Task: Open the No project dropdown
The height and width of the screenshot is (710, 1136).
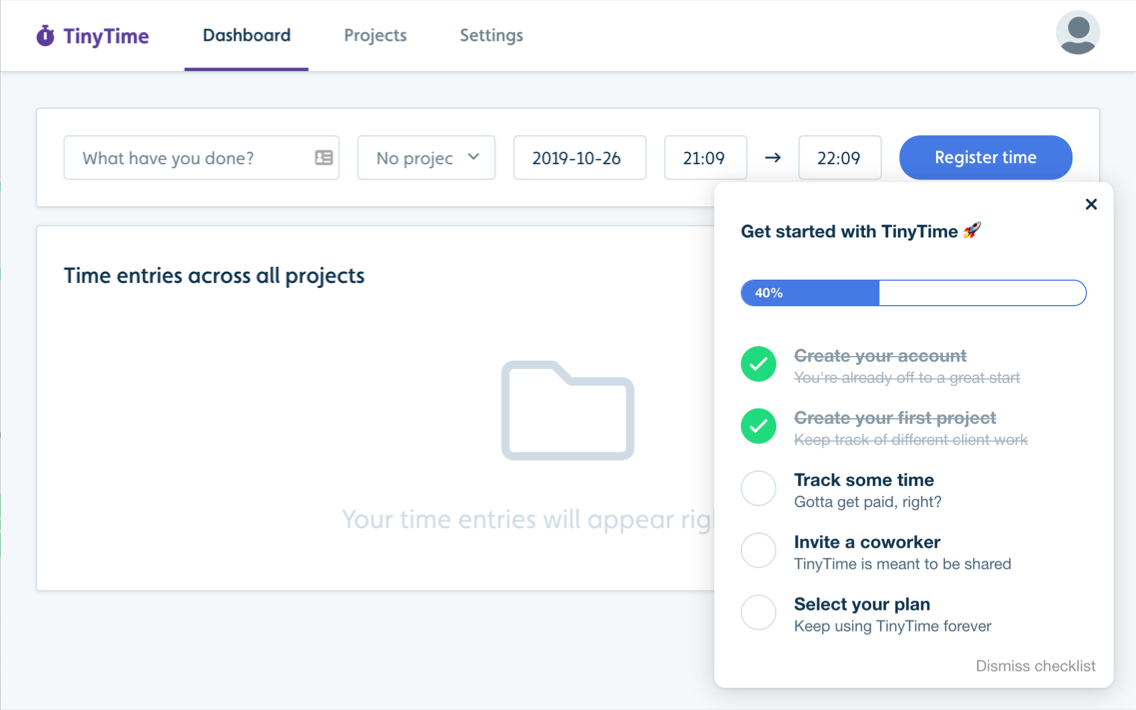Action: coord(426,157)
